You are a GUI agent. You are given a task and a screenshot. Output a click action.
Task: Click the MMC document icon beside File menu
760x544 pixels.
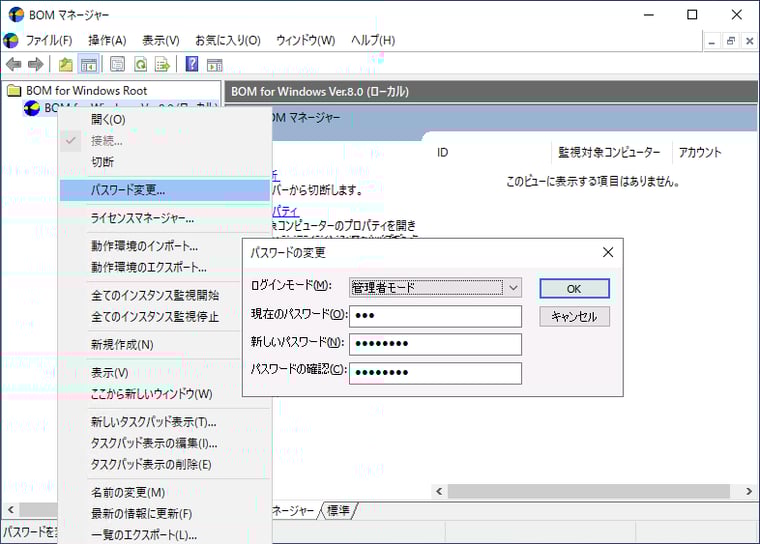[x=11, y=40]
